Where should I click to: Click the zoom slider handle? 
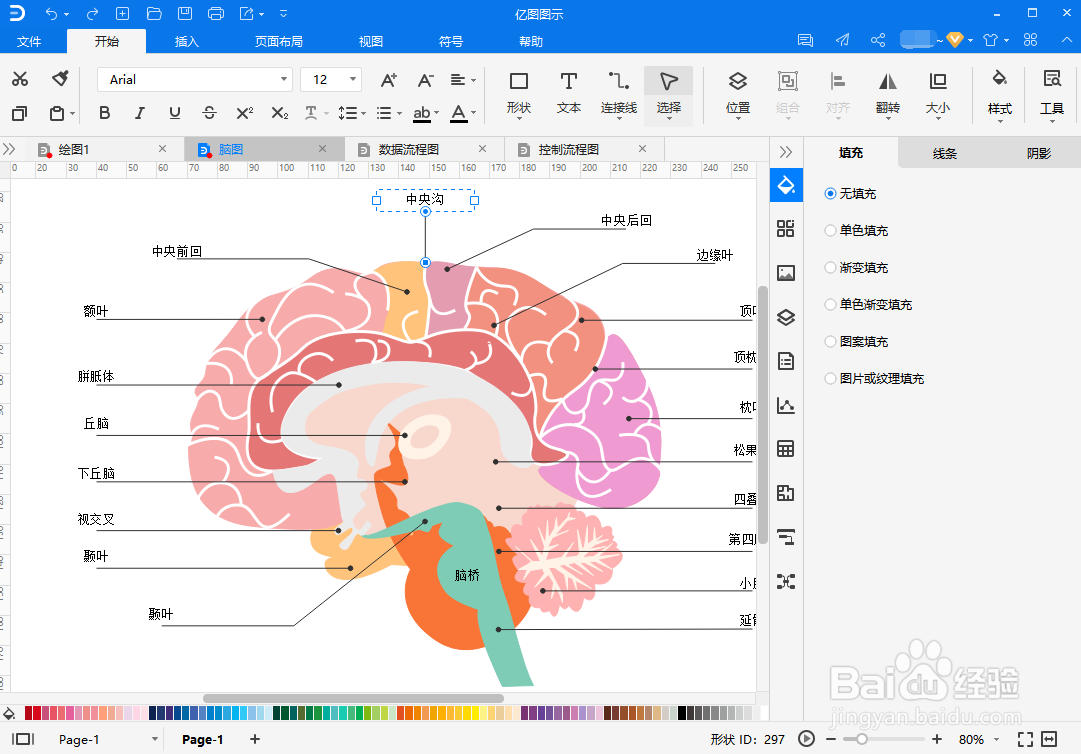point(861,740)
